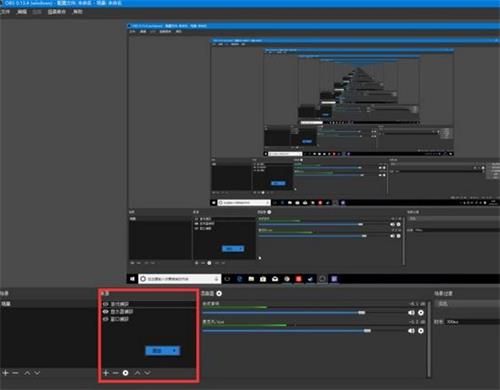Open the scene transition type dropdown
The width and height of the screenshot is (500, 390).
468,304
